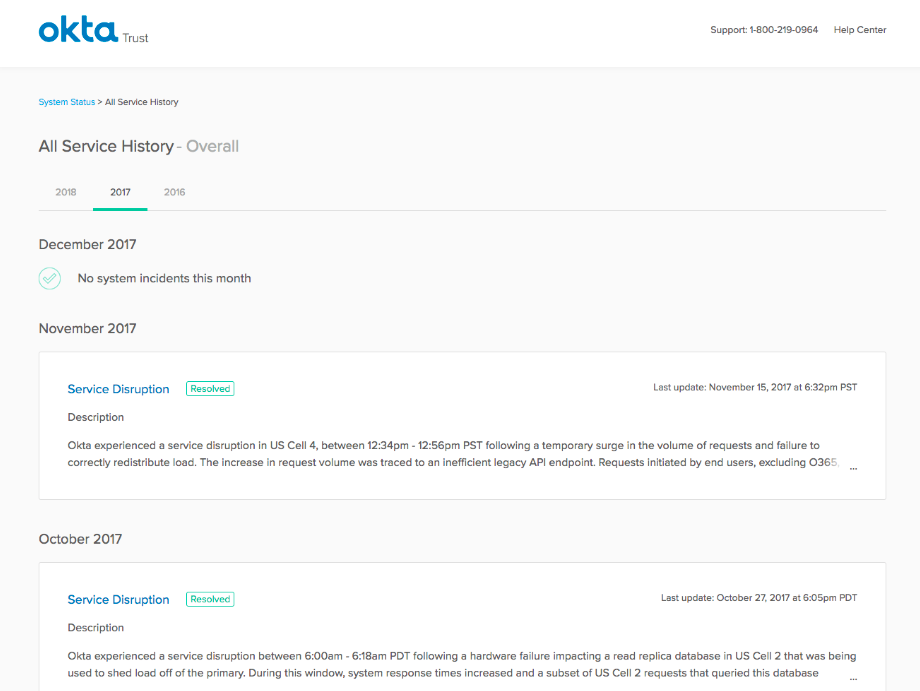Image resolution: width=920 pixels, height=691 pixels.
Task: Click the November last update timestamp
Action: coord(755,387)
